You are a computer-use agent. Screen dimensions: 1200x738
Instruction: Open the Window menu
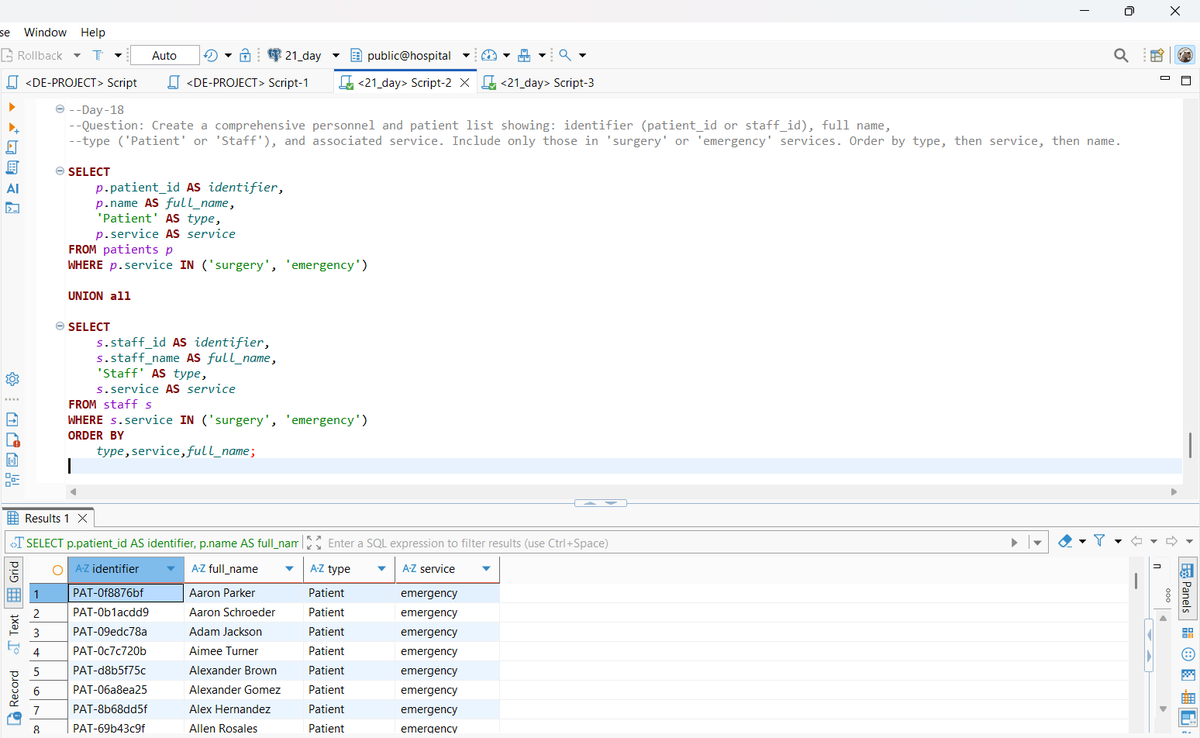[x=45, y=32]
